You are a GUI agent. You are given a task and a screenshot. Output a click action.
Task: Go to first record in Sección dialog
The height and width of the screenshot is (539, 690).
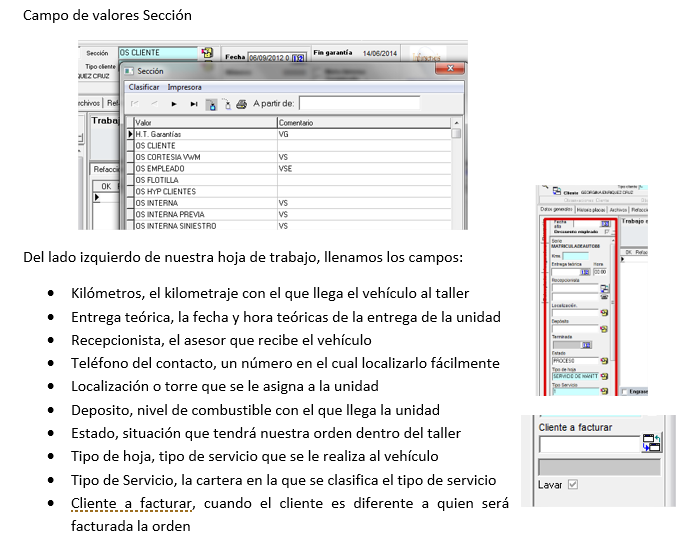point(135,104)
